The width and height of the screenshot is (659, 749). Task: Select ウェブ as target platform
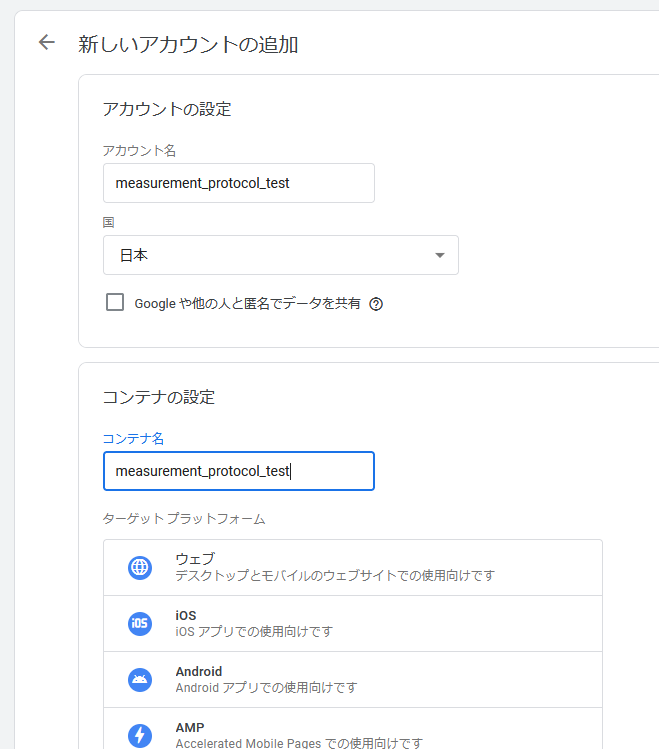353,567
